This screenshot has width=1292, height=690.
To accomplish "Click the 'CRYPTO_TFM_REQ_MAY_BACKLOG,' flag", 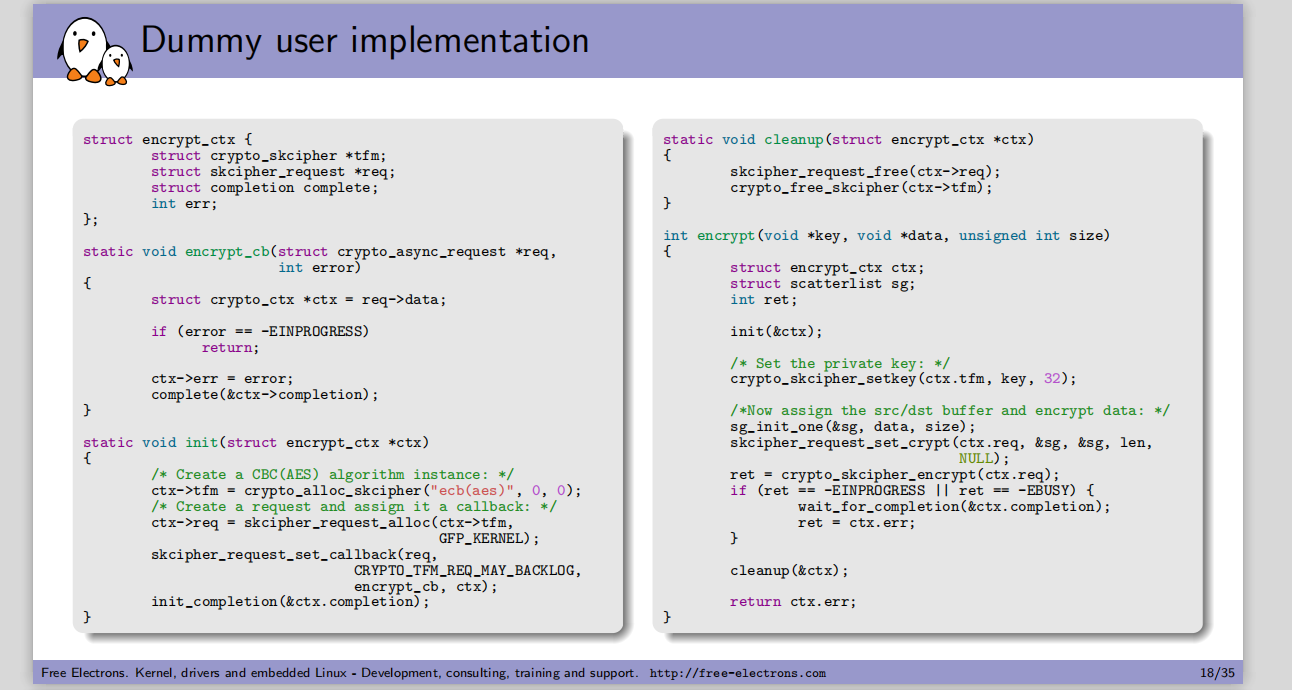I will coord(467,571).
